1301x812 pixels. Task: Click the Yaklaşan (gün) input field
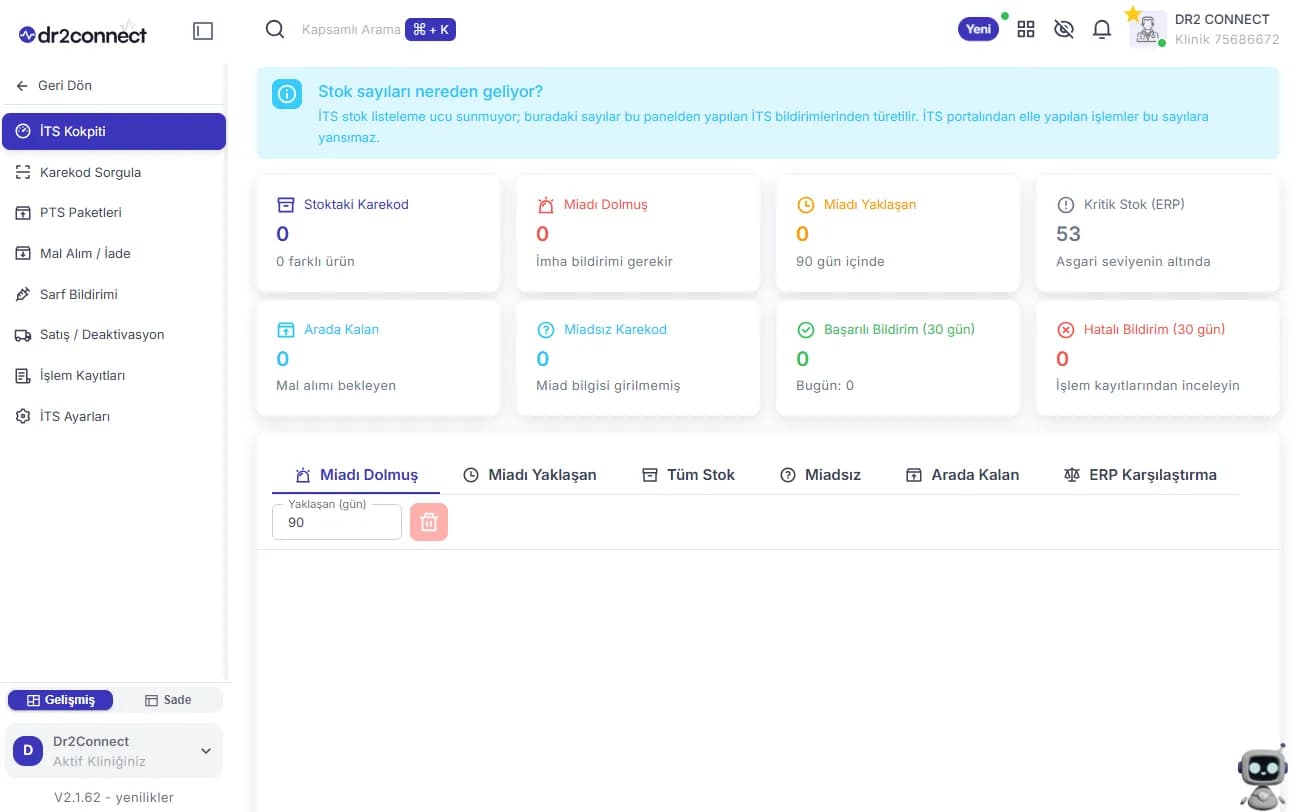[x=336, y=522]
